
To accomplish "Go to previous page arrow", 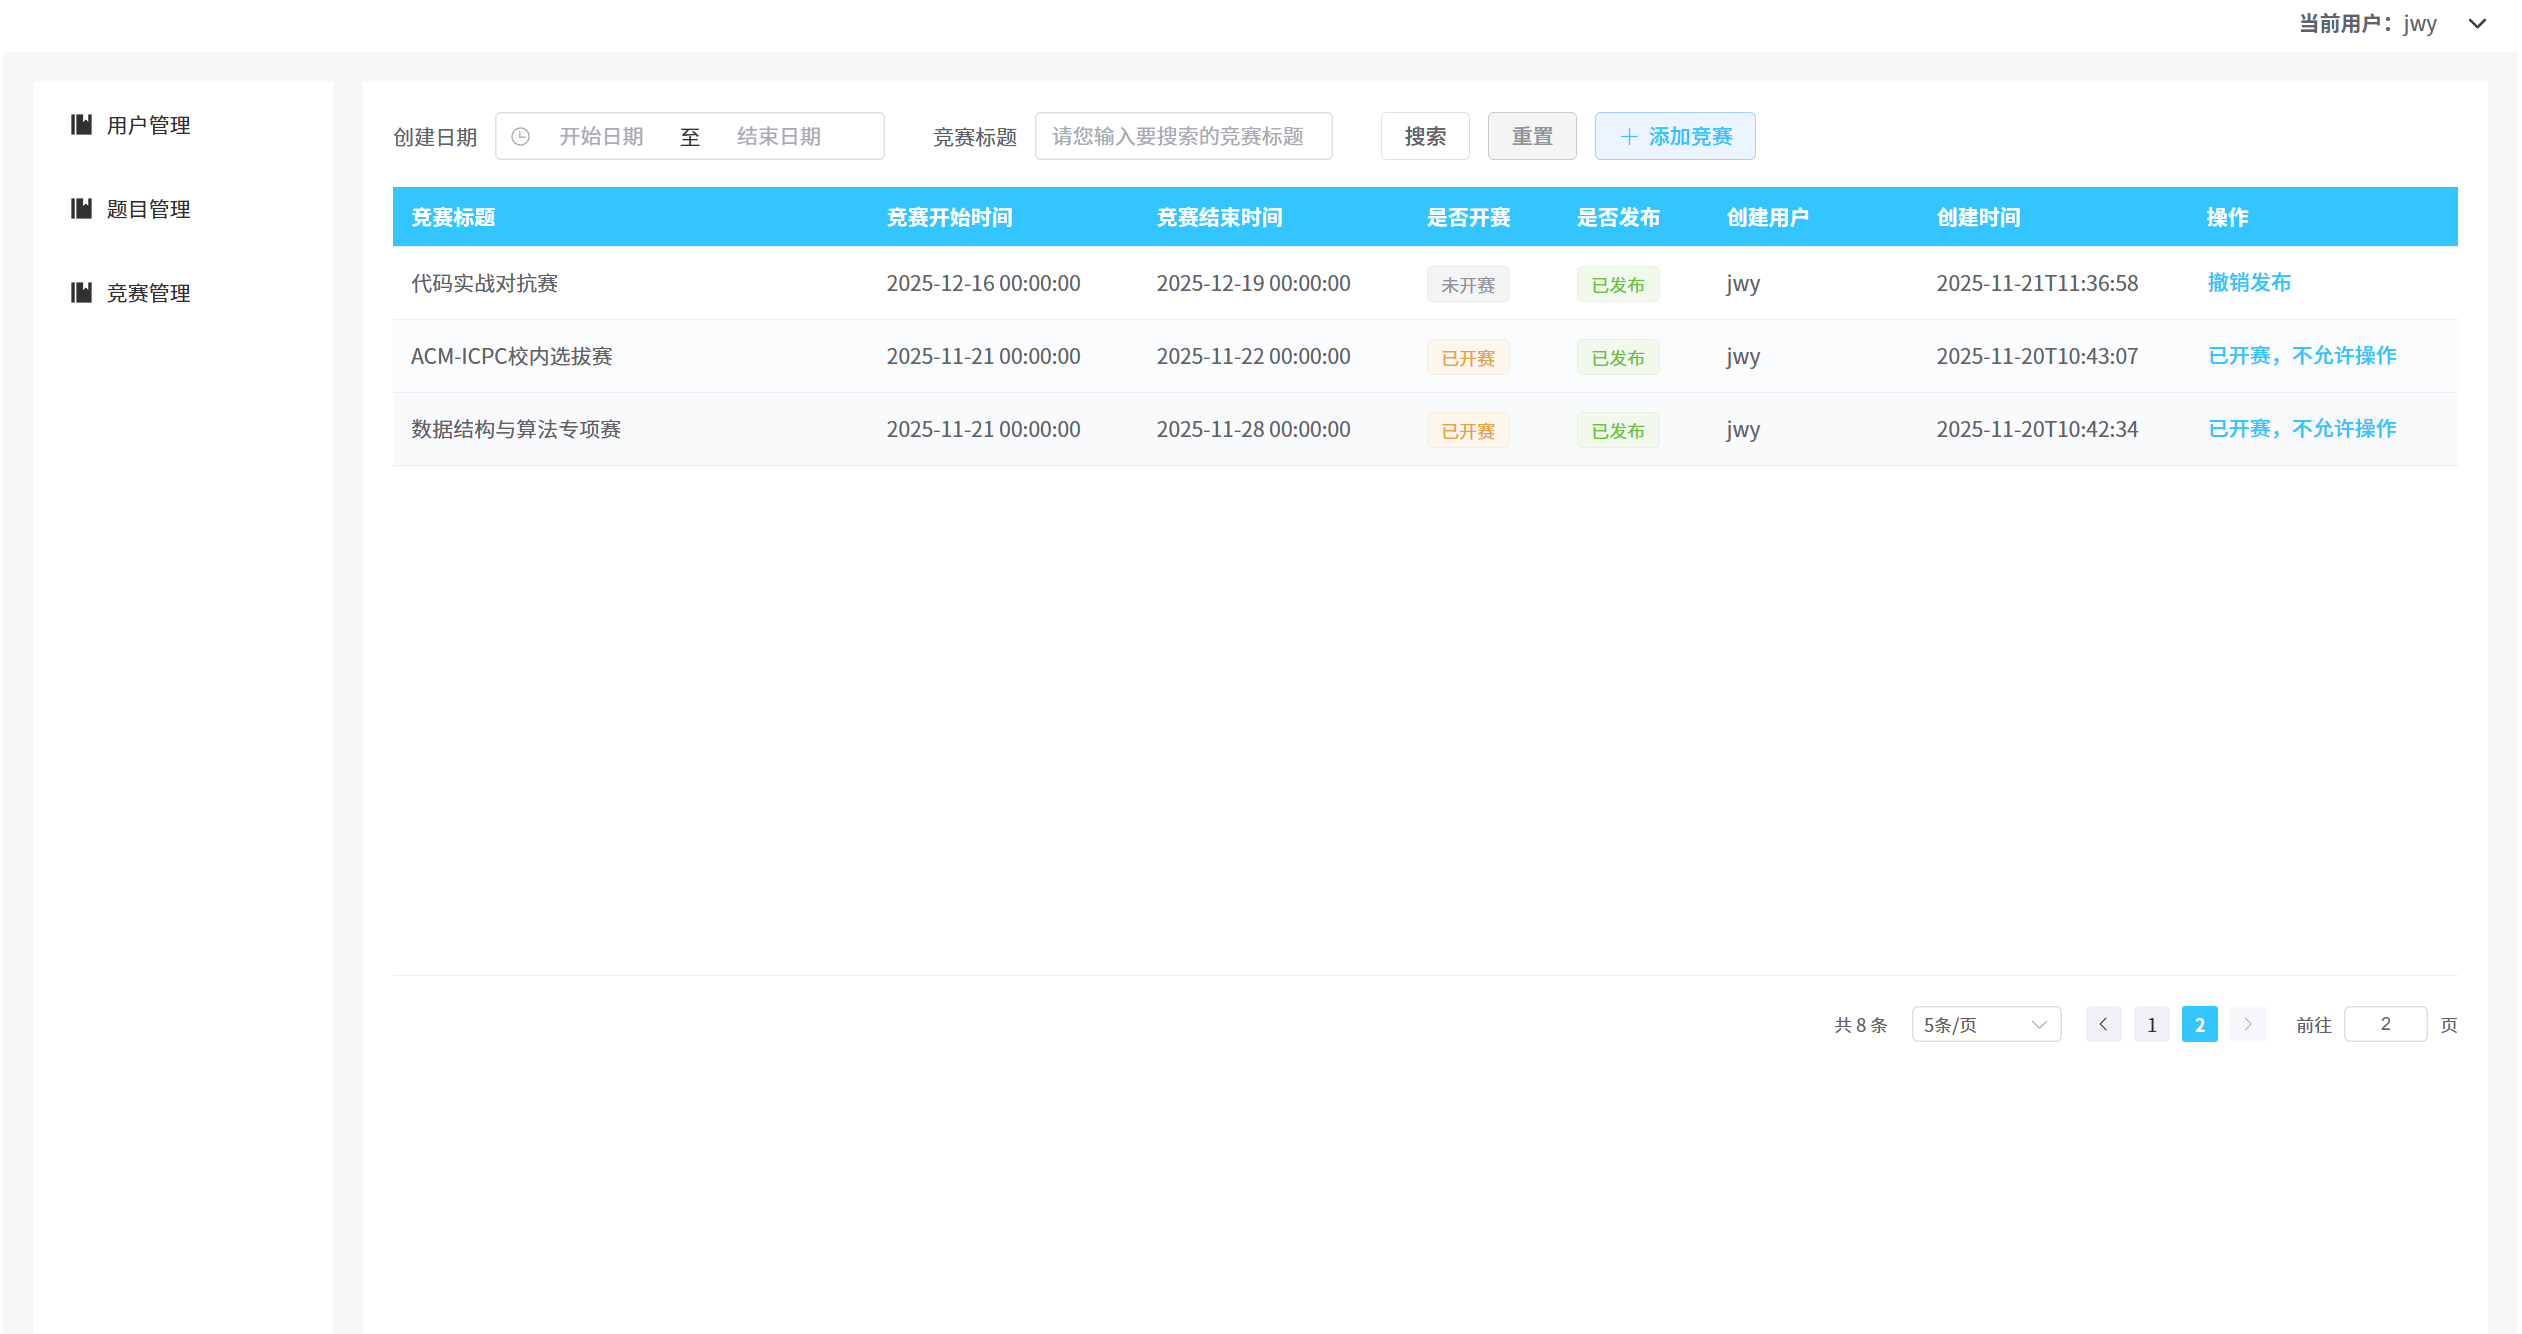I will 2103,1024.
